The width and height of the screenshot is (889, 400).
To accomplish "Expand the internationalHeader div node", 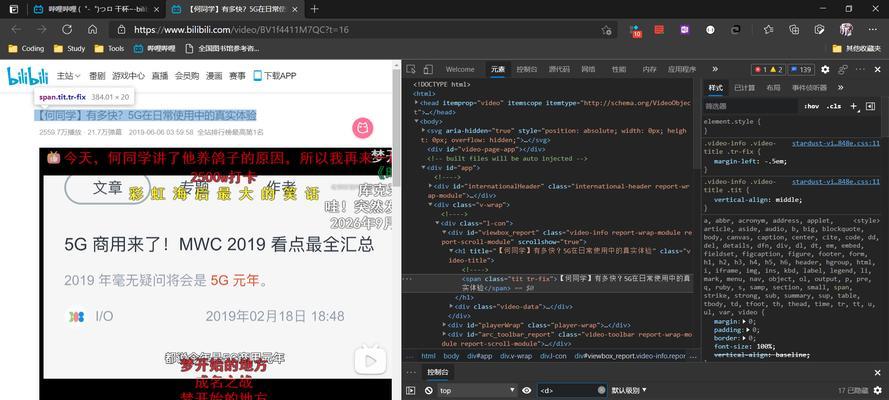I will [x=430, y=186].
